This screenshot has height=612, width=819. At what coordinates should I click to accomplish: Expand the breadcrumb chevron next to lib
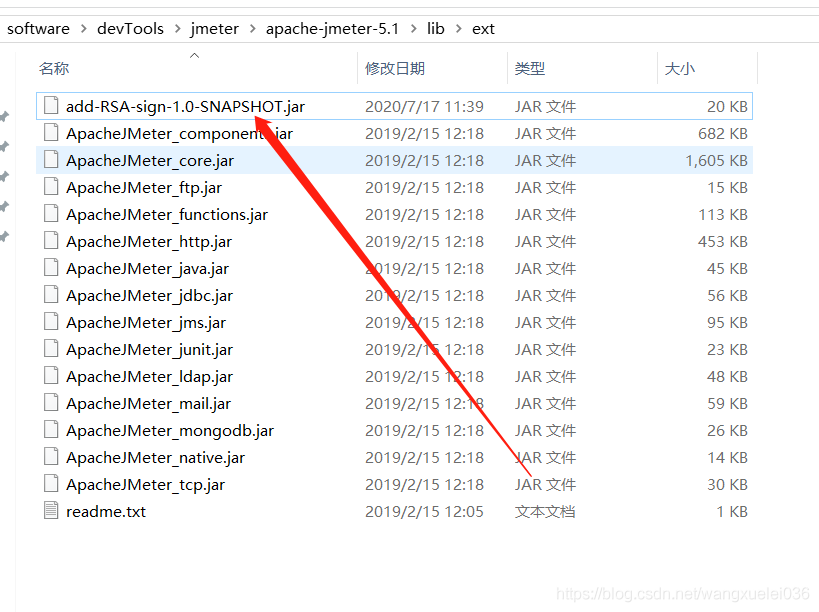point(459,28)
